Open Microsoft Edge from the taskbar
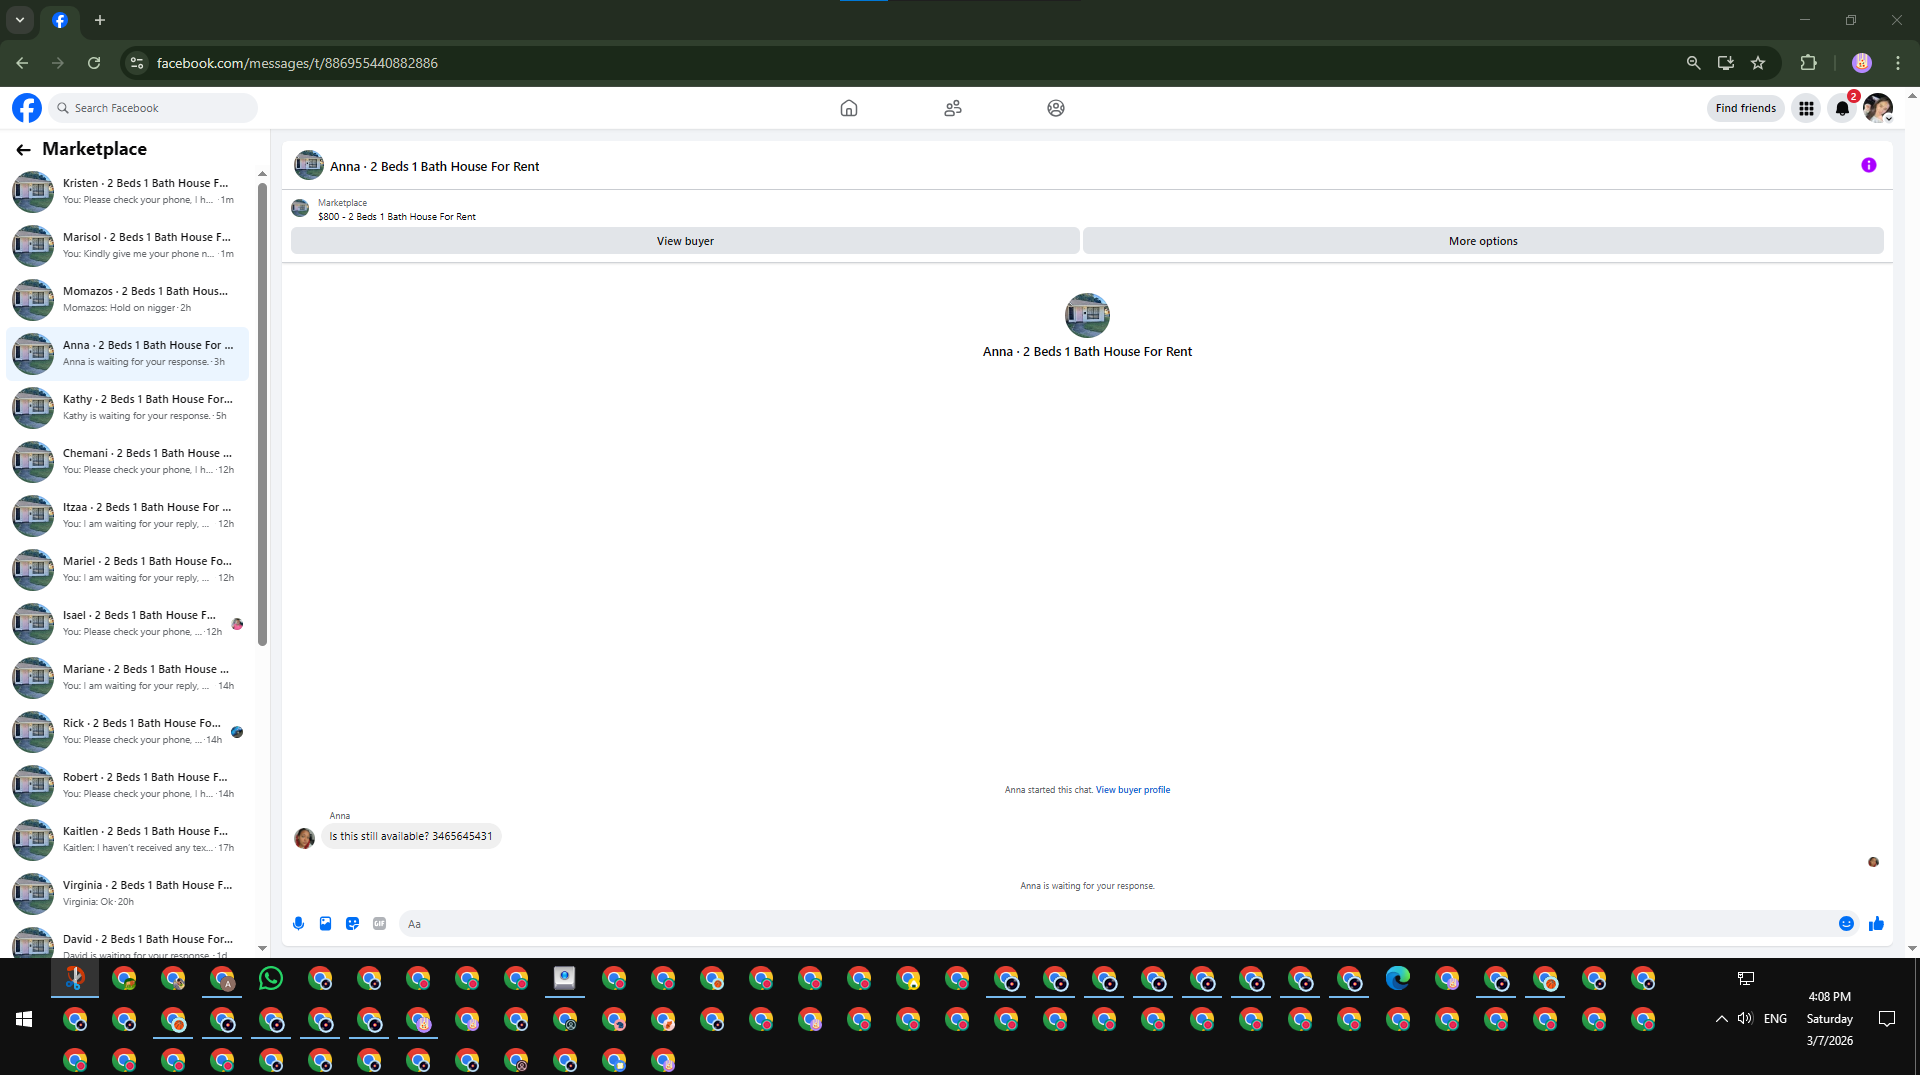The width and height of the screenshot is (1920, 1075). coord(1398,978)
